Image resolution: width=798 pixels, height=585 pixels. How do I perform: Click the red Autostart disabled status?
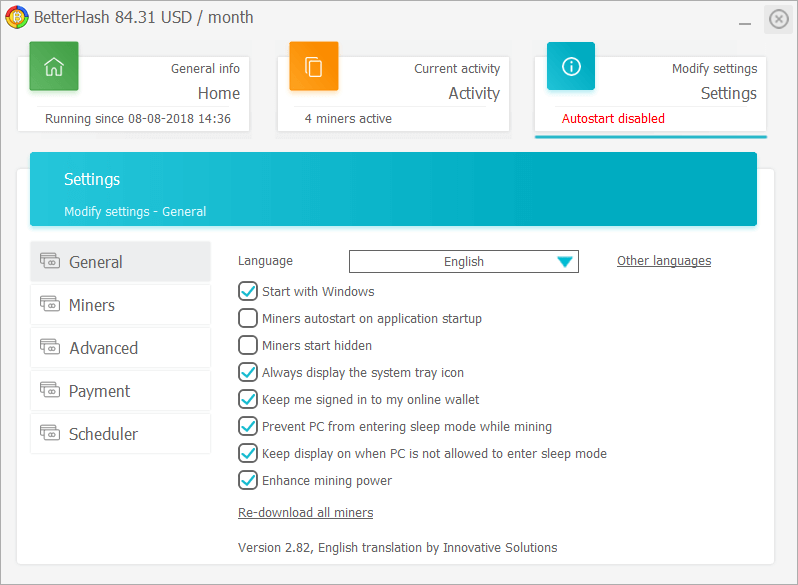(x=613, y=119)
